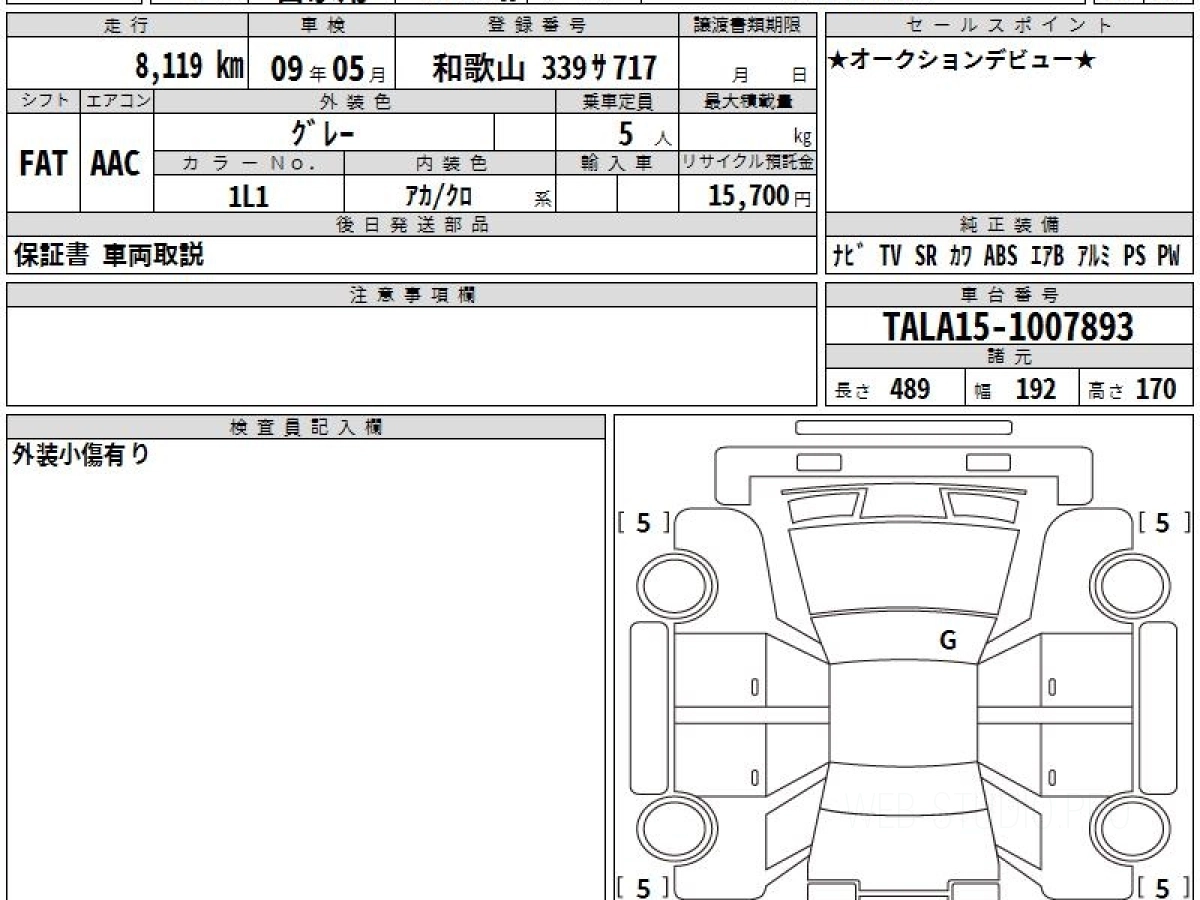Viewport: 1200px width, 900px height.
Task: Select inspector note 外装小傷有り
Action: [x=81, y=456]
